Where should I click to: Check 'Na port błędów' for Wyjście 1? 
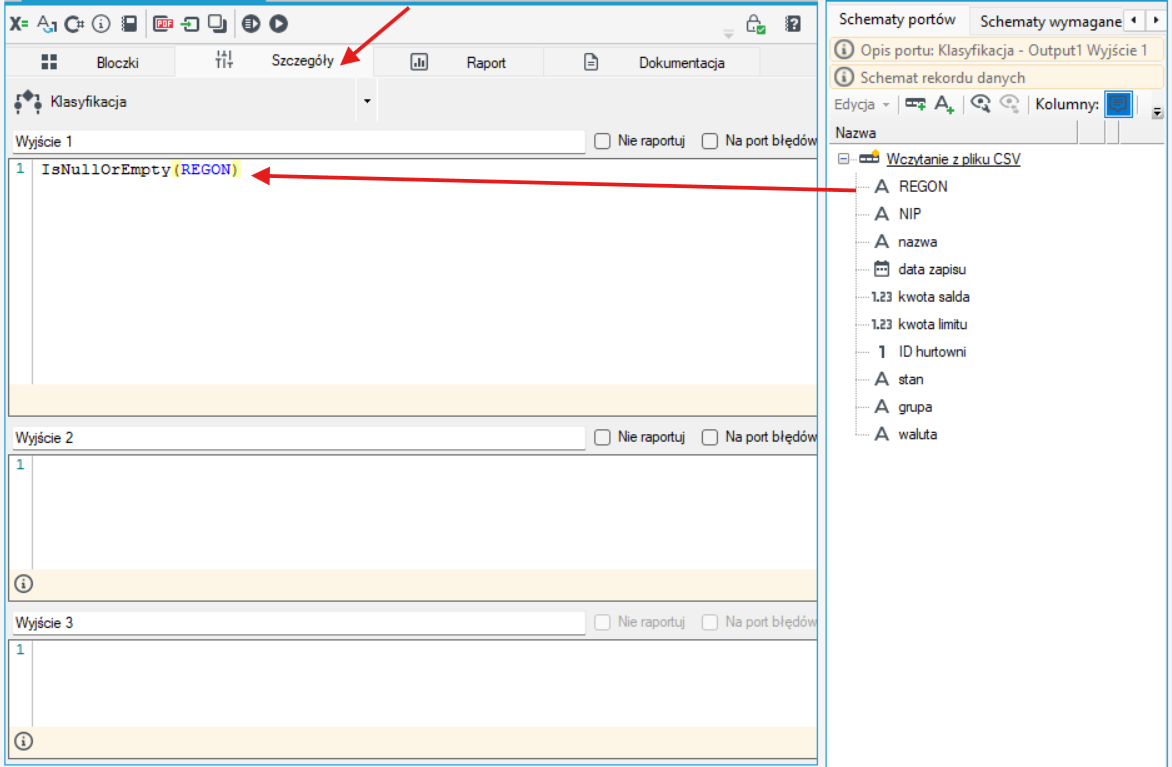coord(710,141)
